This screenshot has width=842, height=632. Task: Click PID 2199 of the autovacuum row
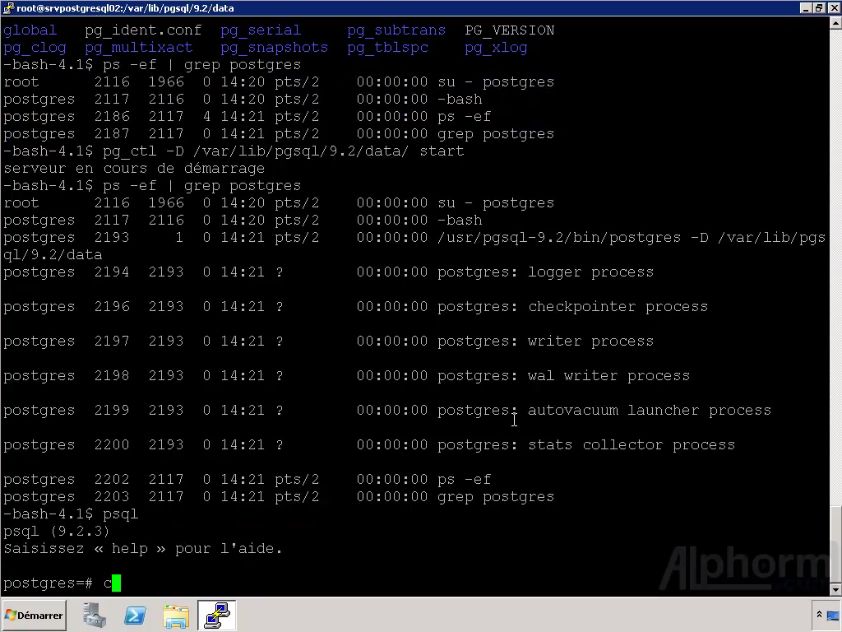(x=112, y=410)
